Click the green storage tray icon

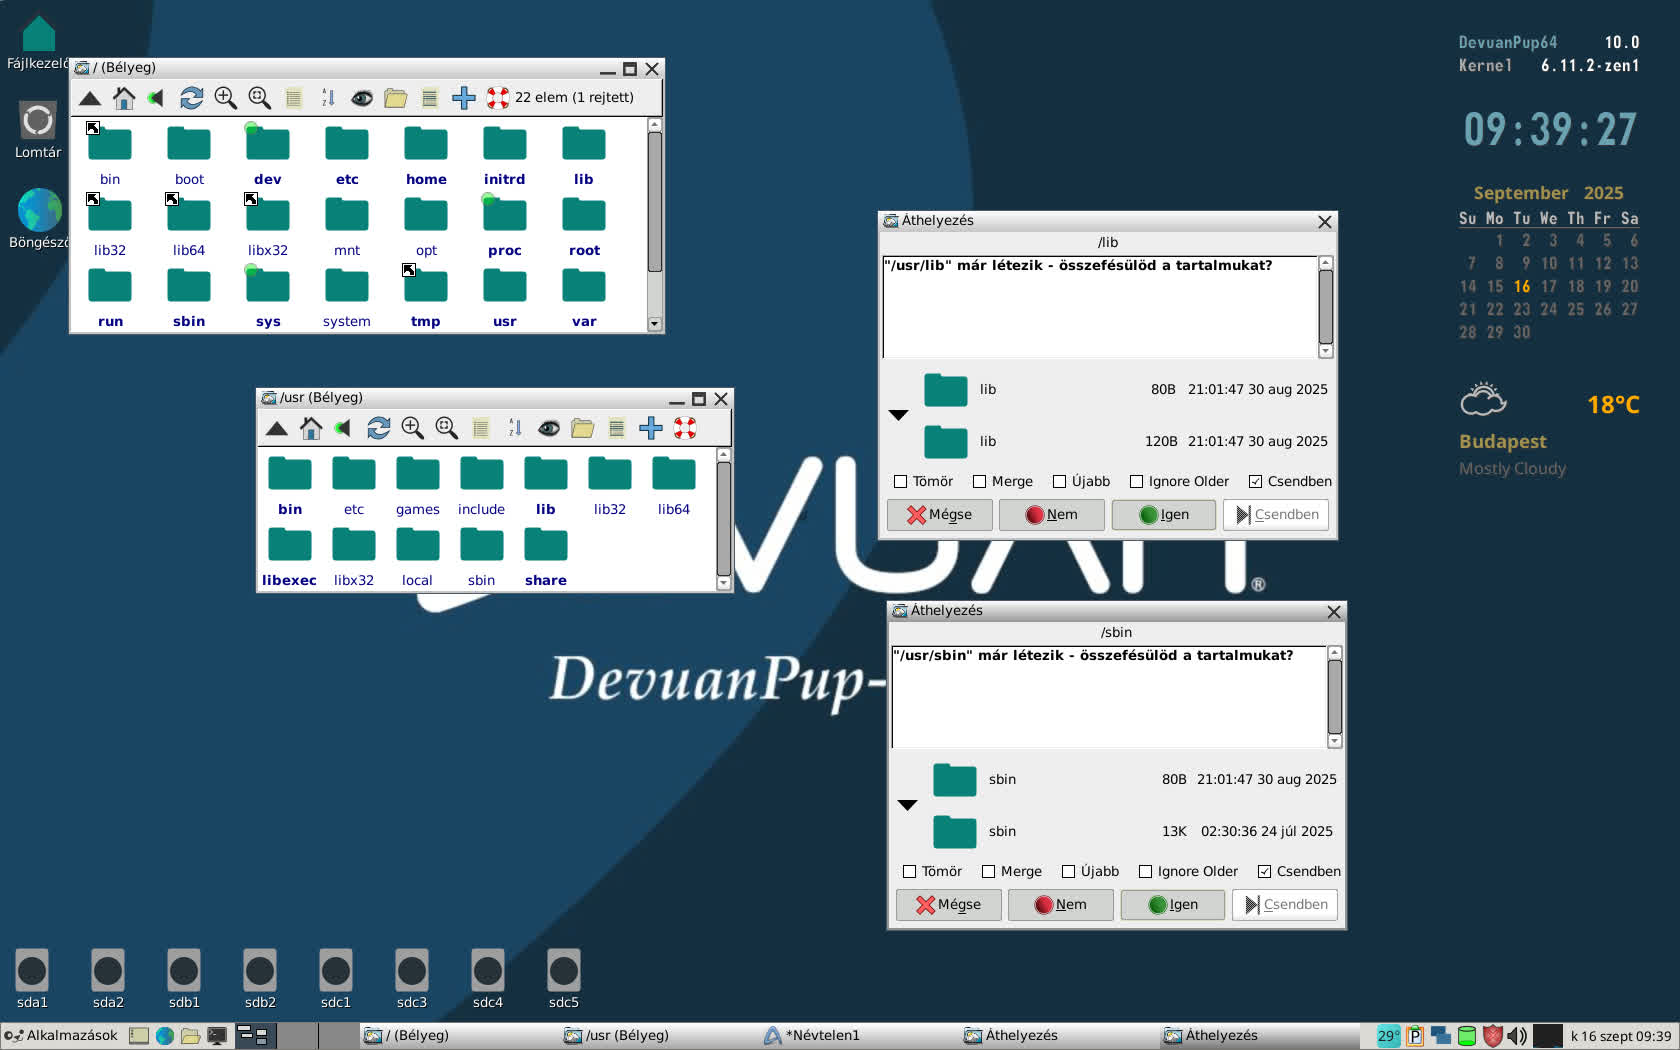pos(1467,1036)
